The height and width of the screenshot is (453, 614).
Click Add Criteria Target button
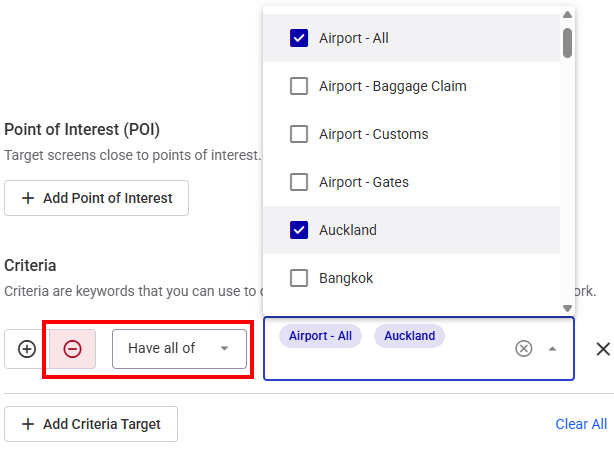91,424
